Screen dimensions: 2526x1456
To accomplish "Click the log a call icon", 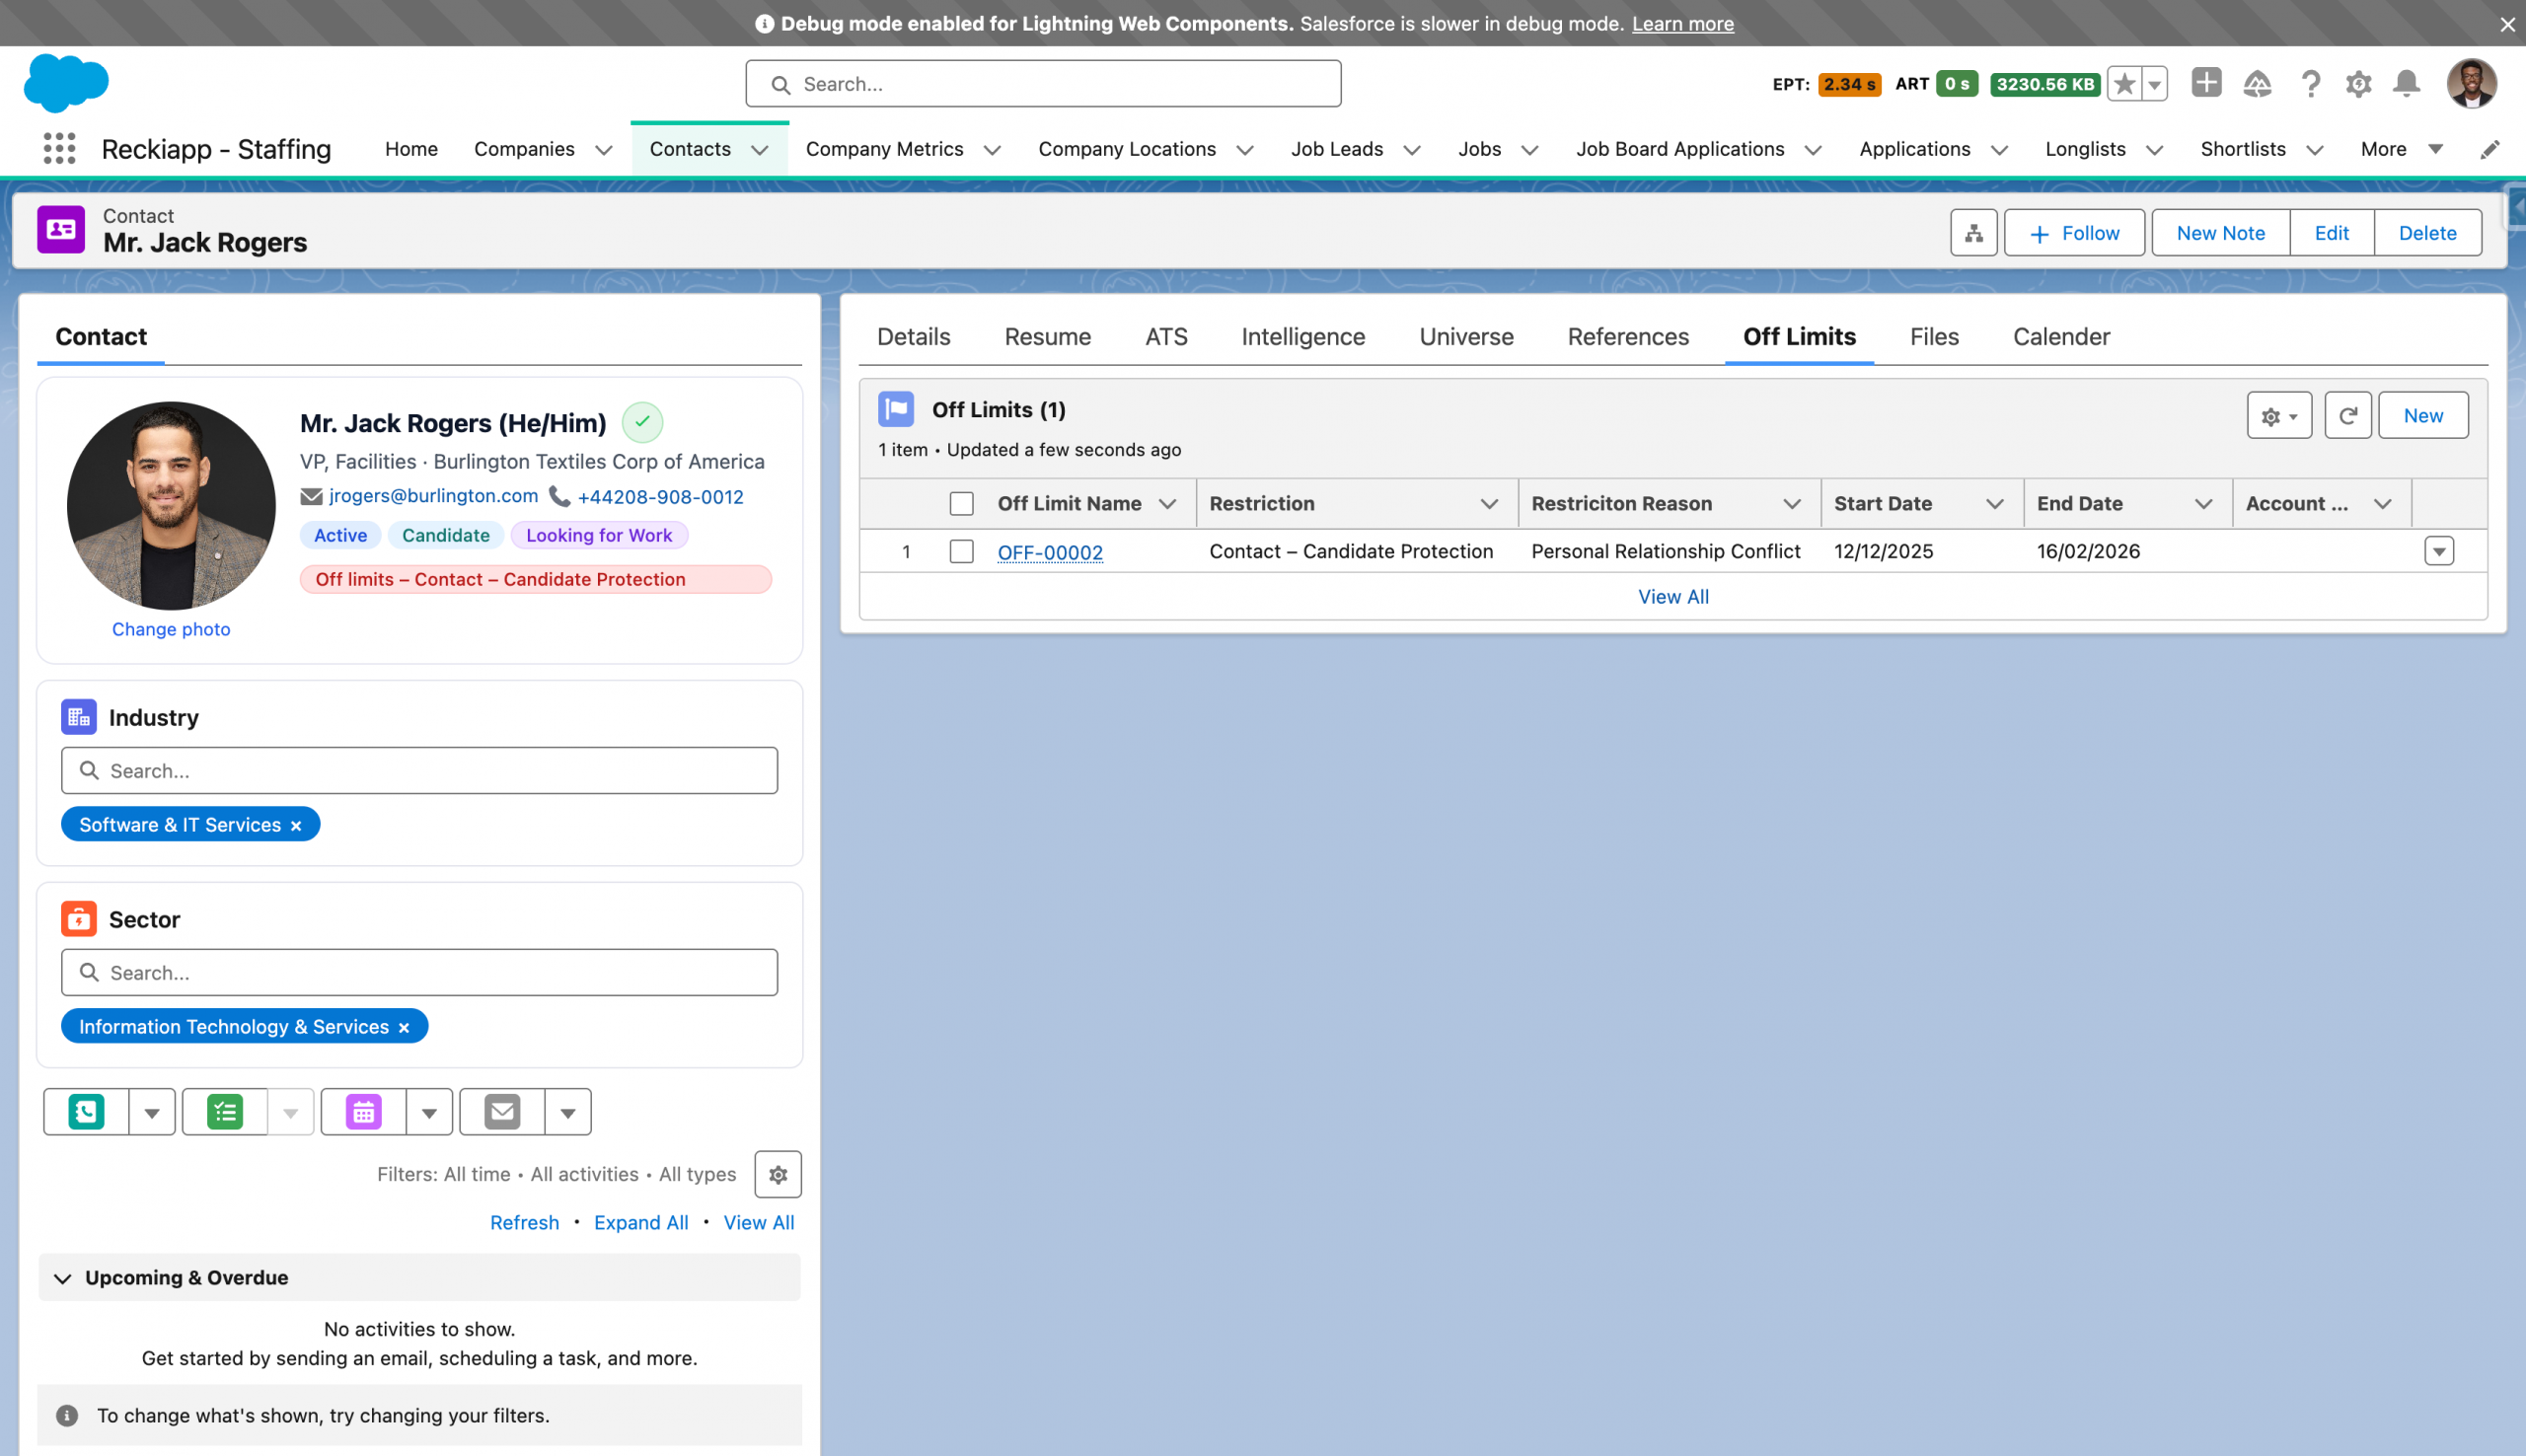I will coord(86,1112).
